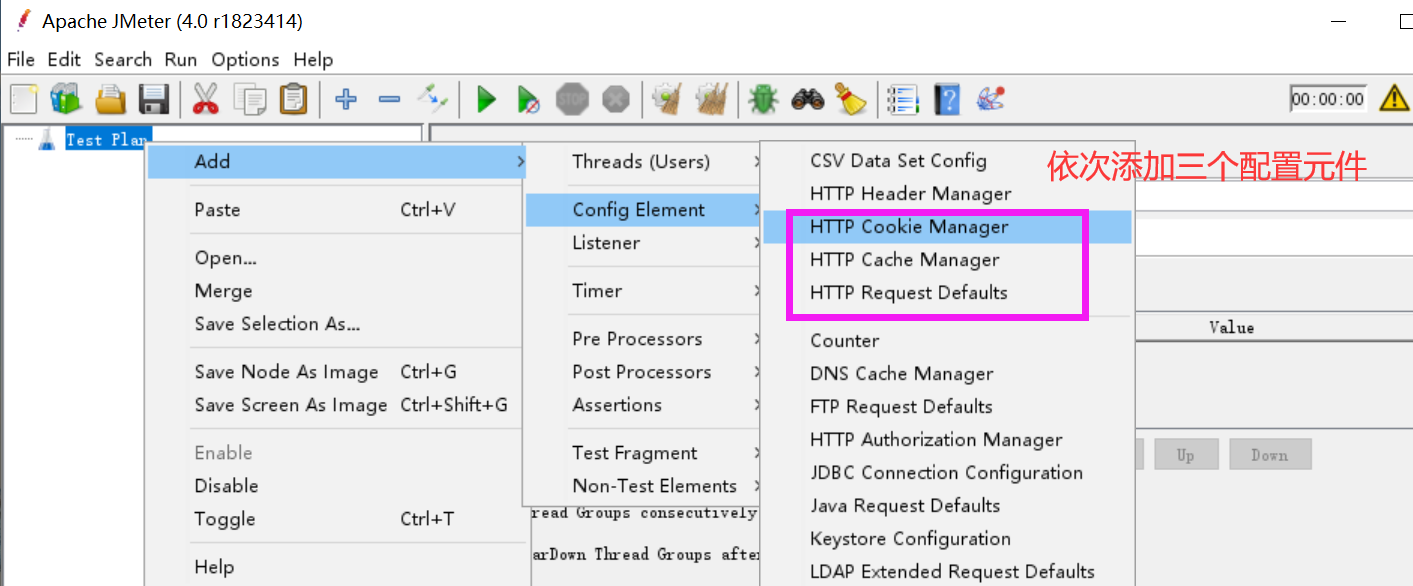Image resolution: width=1413 pixels, height=586 pixels.
Task: Click the Test Plan flask icon
Action: tap(47, 140)
